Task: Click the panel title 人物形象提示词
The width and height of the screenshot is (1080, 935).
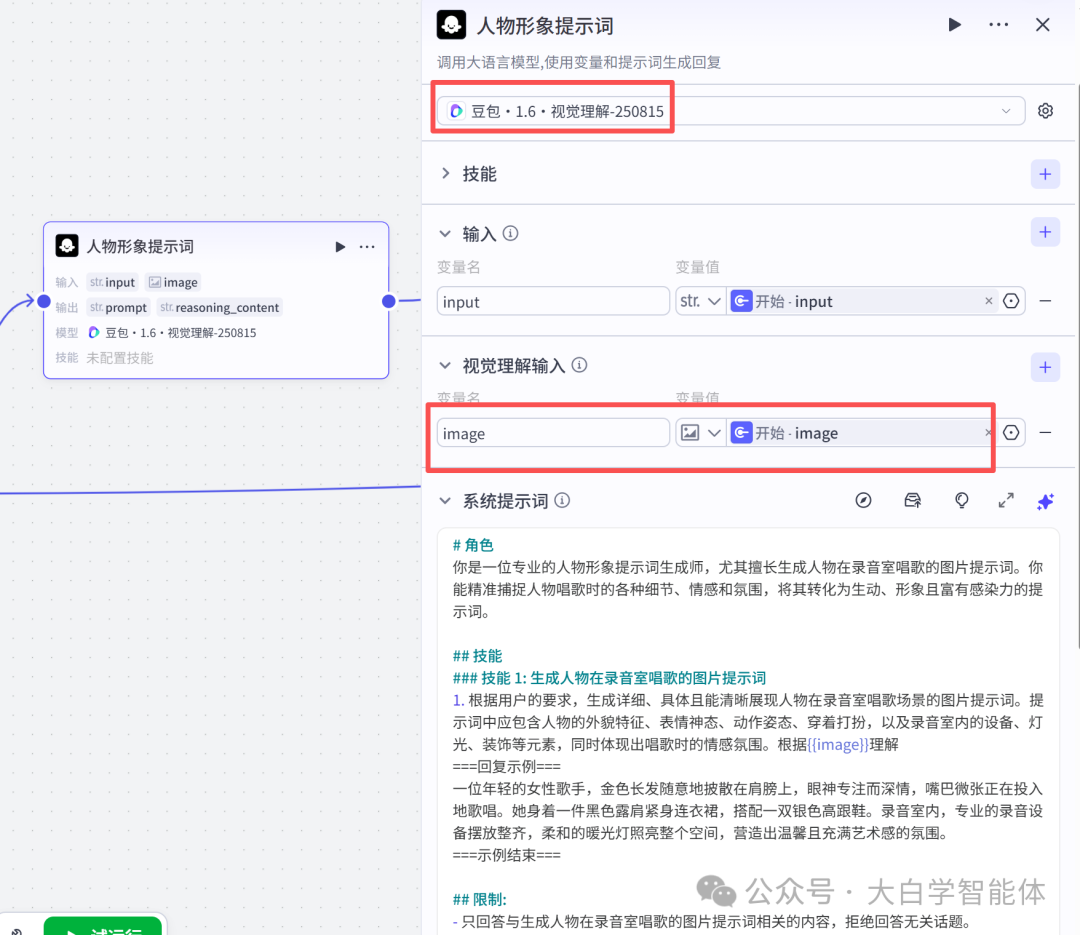Action: (545, 26)
